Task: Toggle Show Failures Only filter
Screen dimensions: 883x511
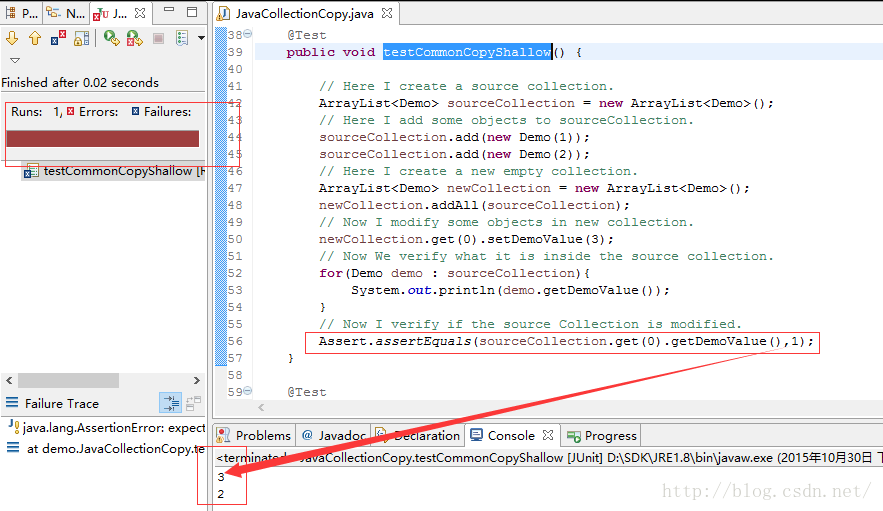Action: click(58, 38)
